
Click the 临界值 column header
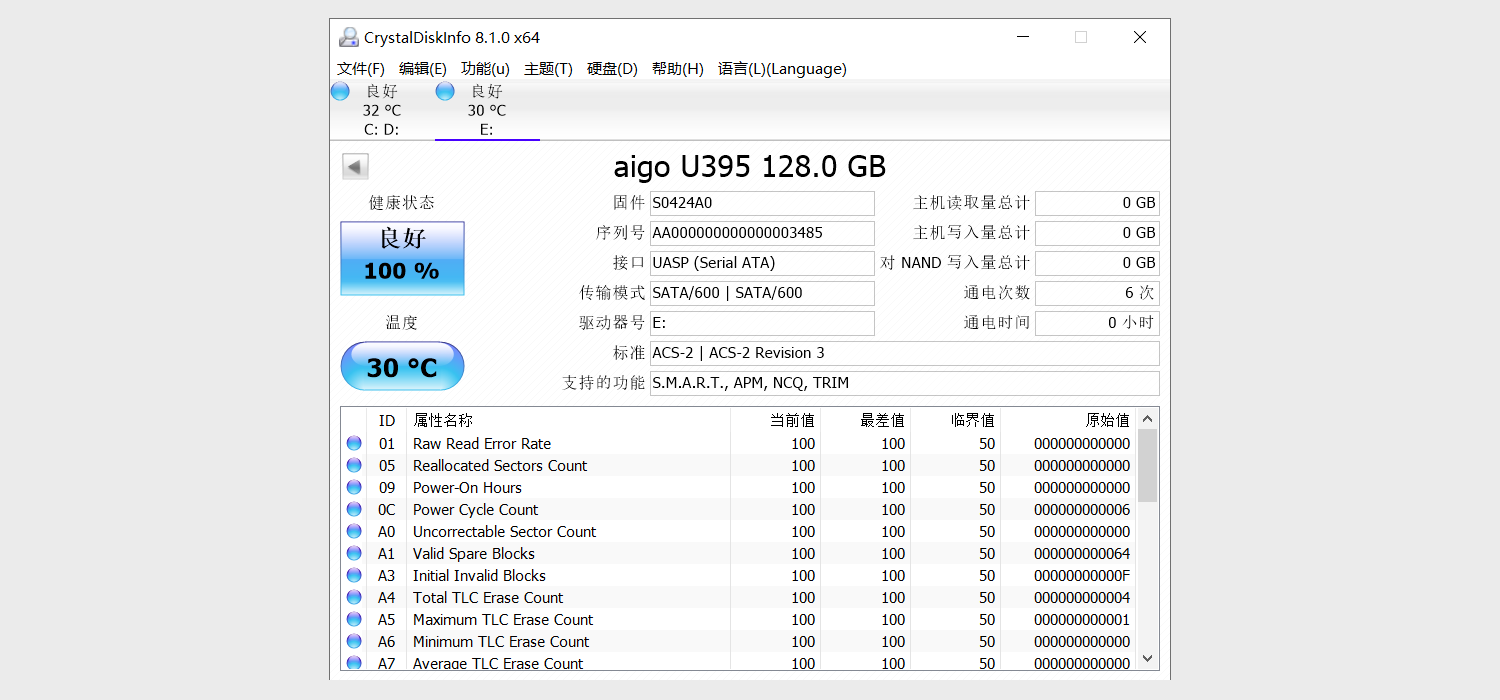pos(955,420)
